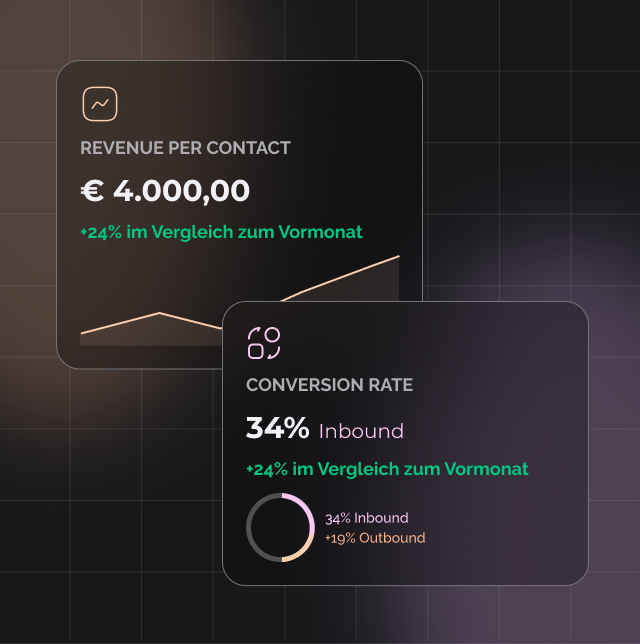Click the trend chart icon in revenue card
This screenshot has width=640, height=644.
(100, 104)
